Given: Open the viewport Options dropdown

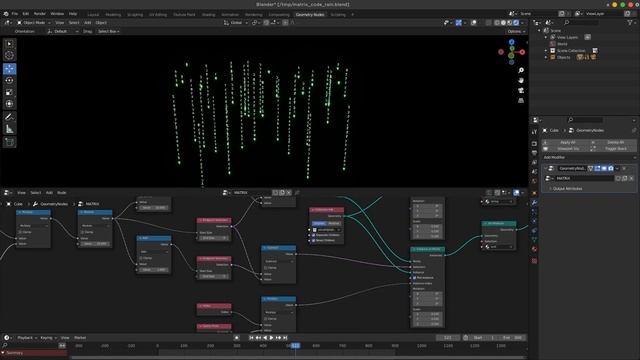Looking at the screenshot, I should coord(516,31).
